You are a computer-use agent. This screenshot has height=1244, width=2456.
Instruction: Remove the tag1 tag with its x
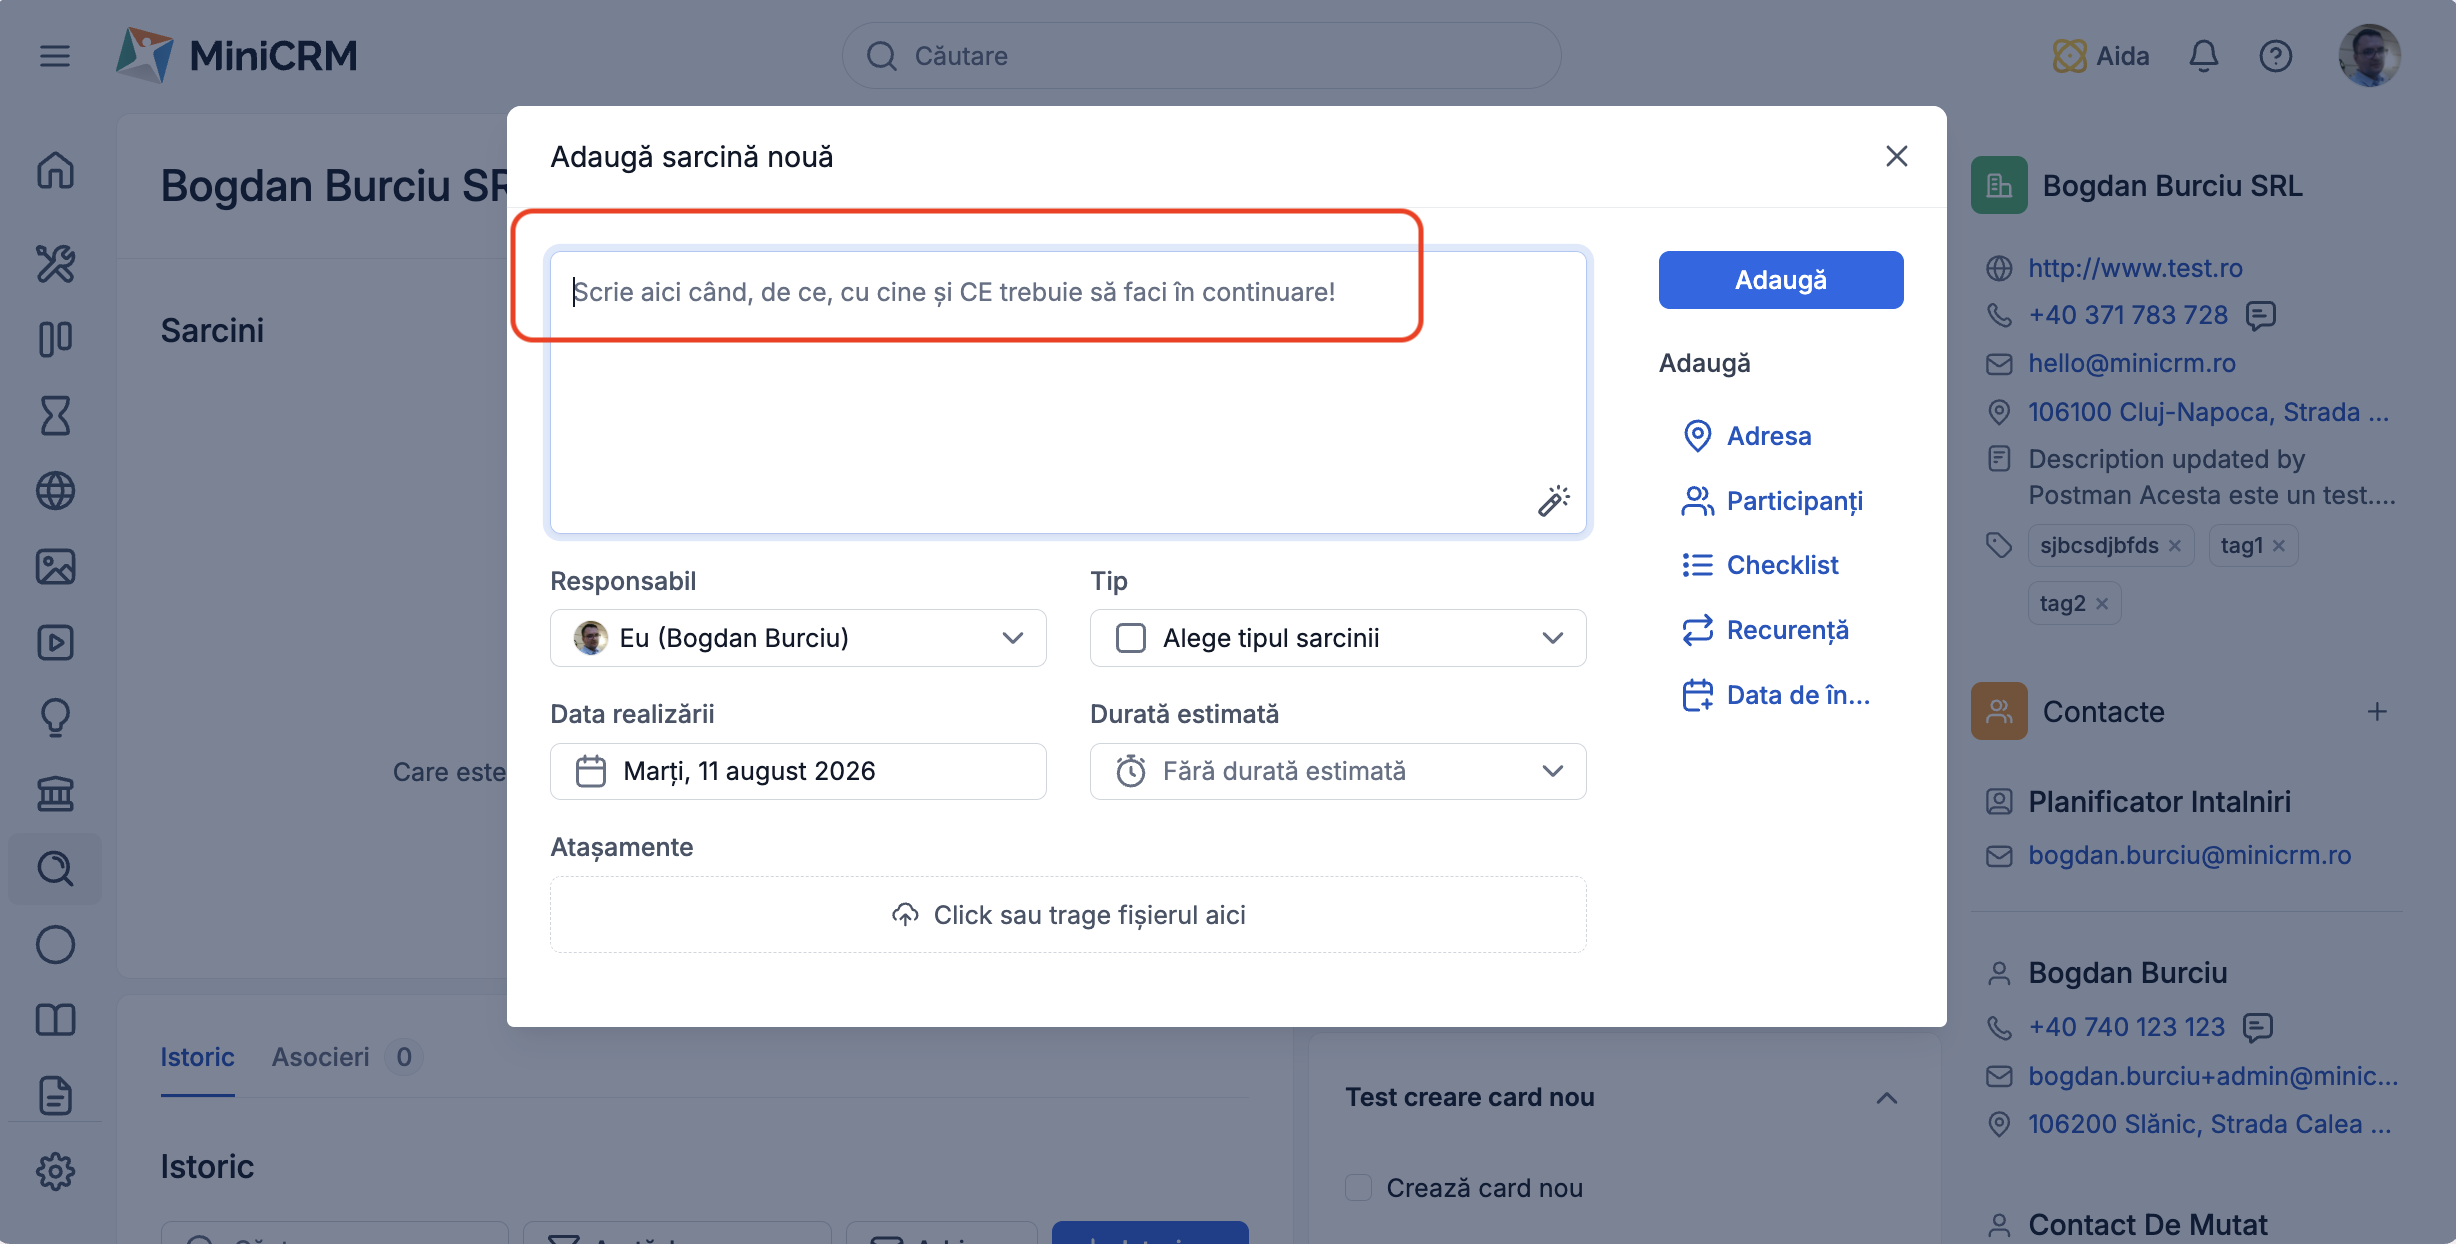point(2279,546)
